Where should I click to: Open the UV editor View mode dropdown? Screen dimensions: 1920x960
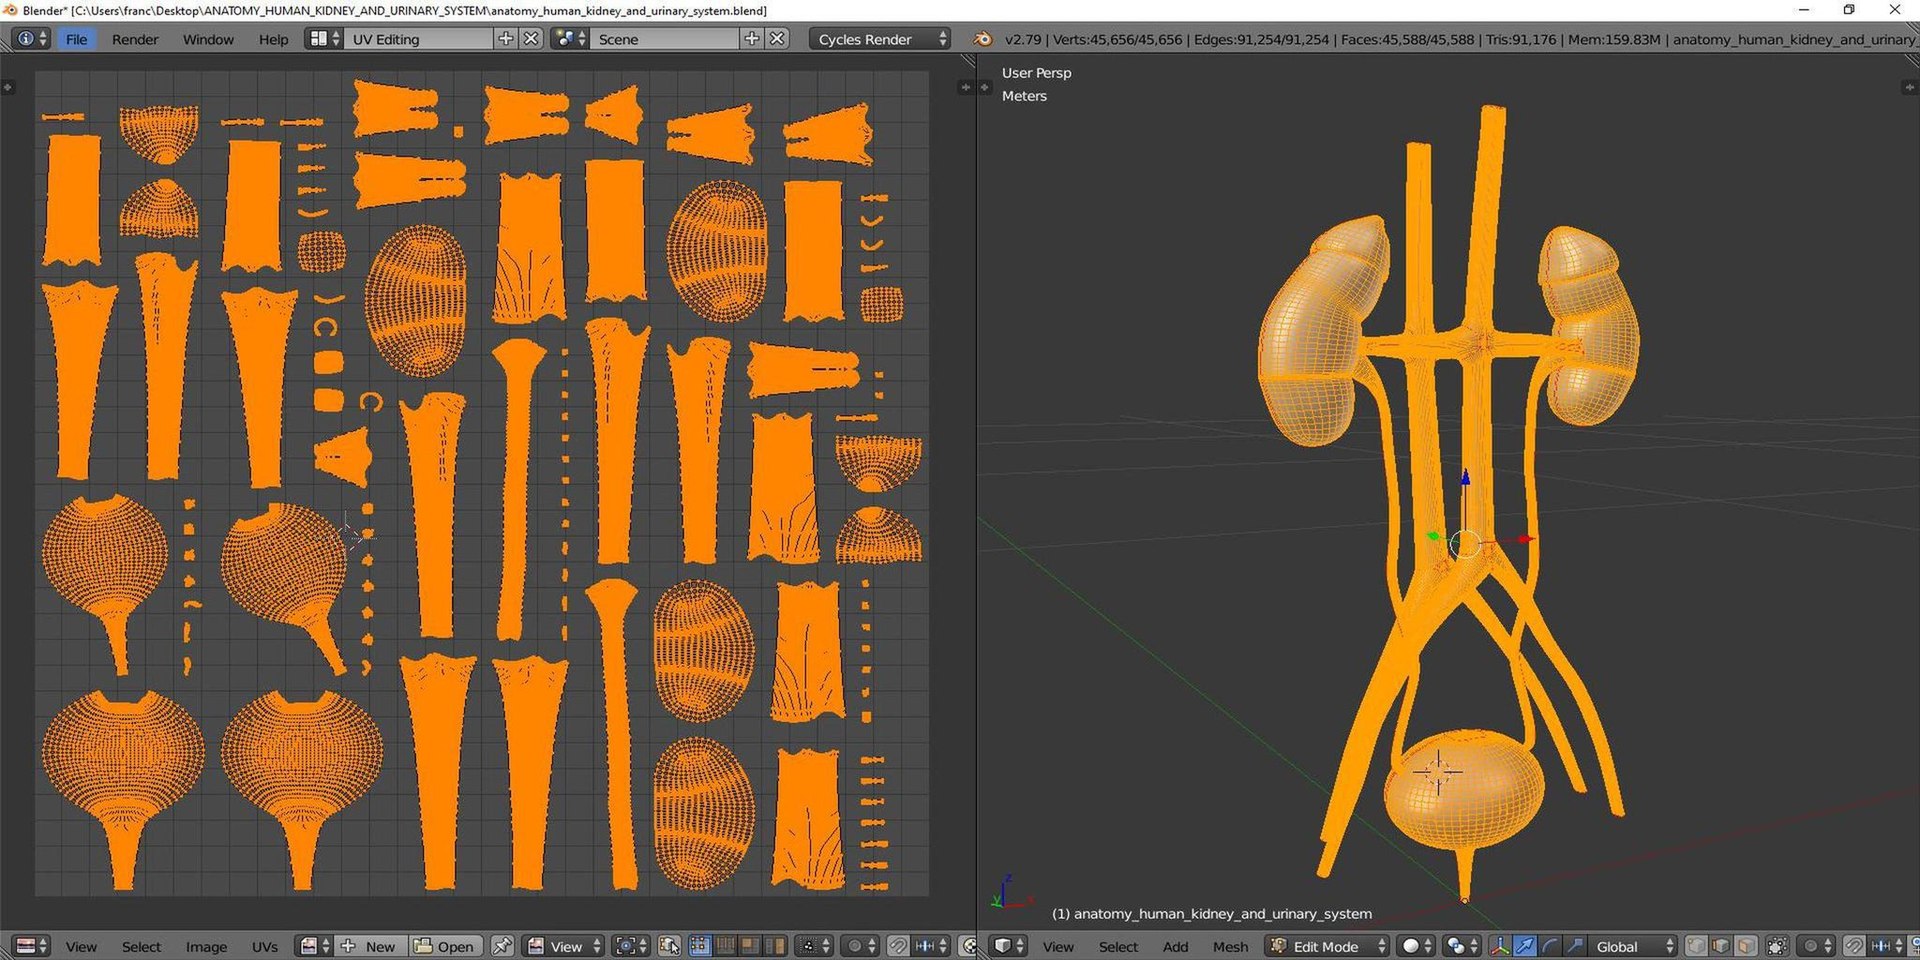[x=564, y=946]
